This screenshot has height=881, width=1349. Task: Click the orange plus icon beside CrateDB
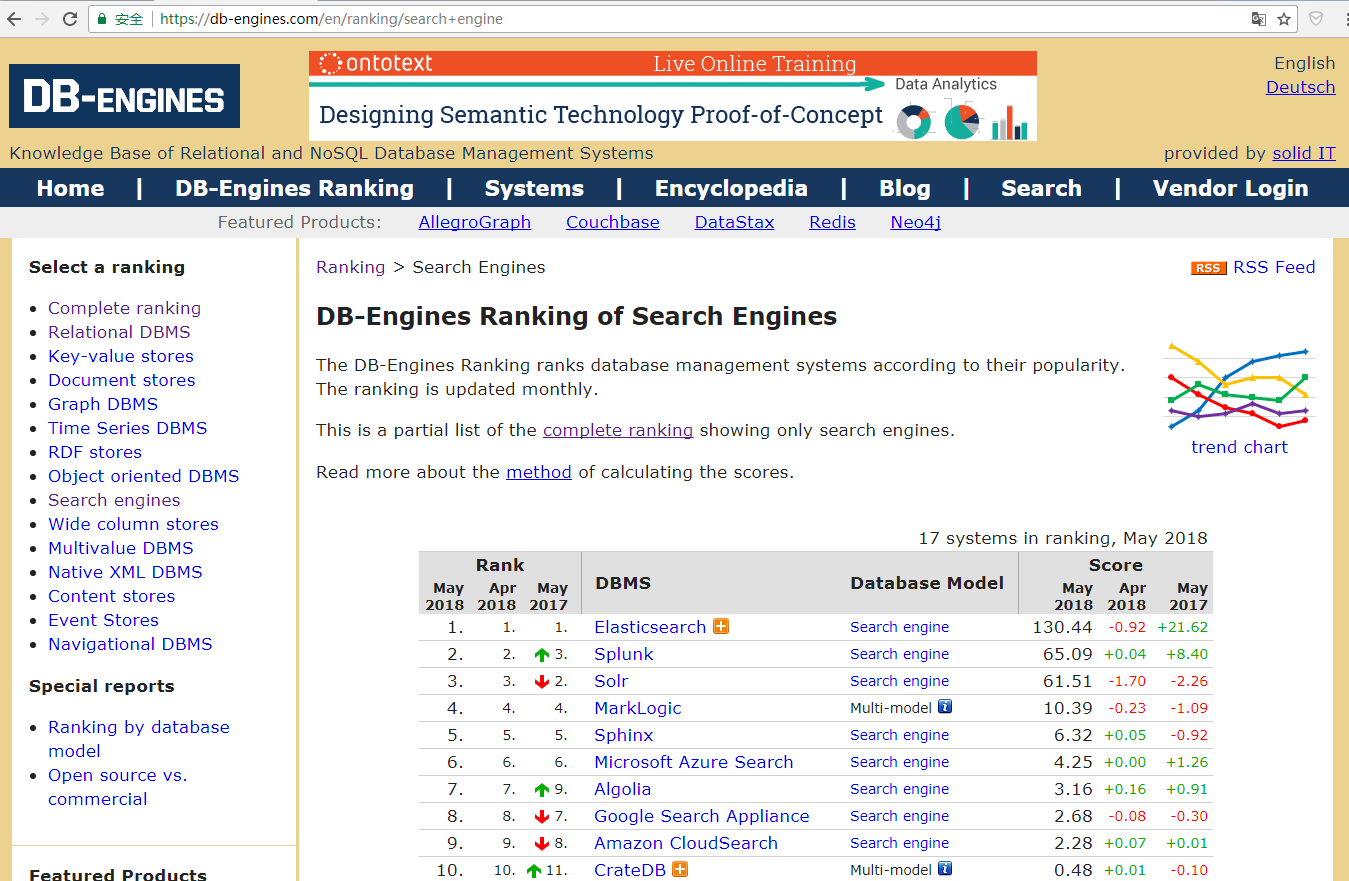pos(680,870)
